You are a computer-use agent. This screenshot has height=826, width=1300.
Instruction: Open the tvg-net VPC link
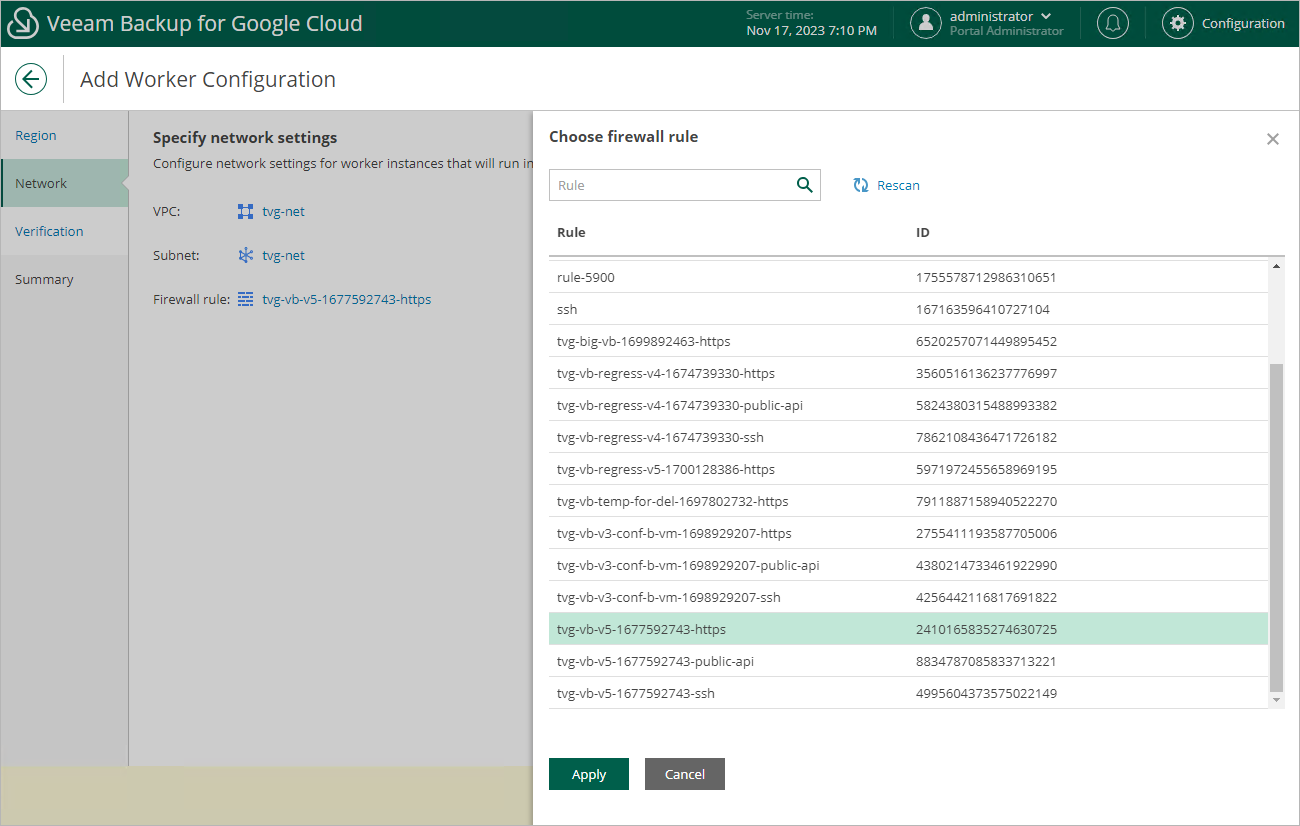pyautogui.click(x=283, y=211)
